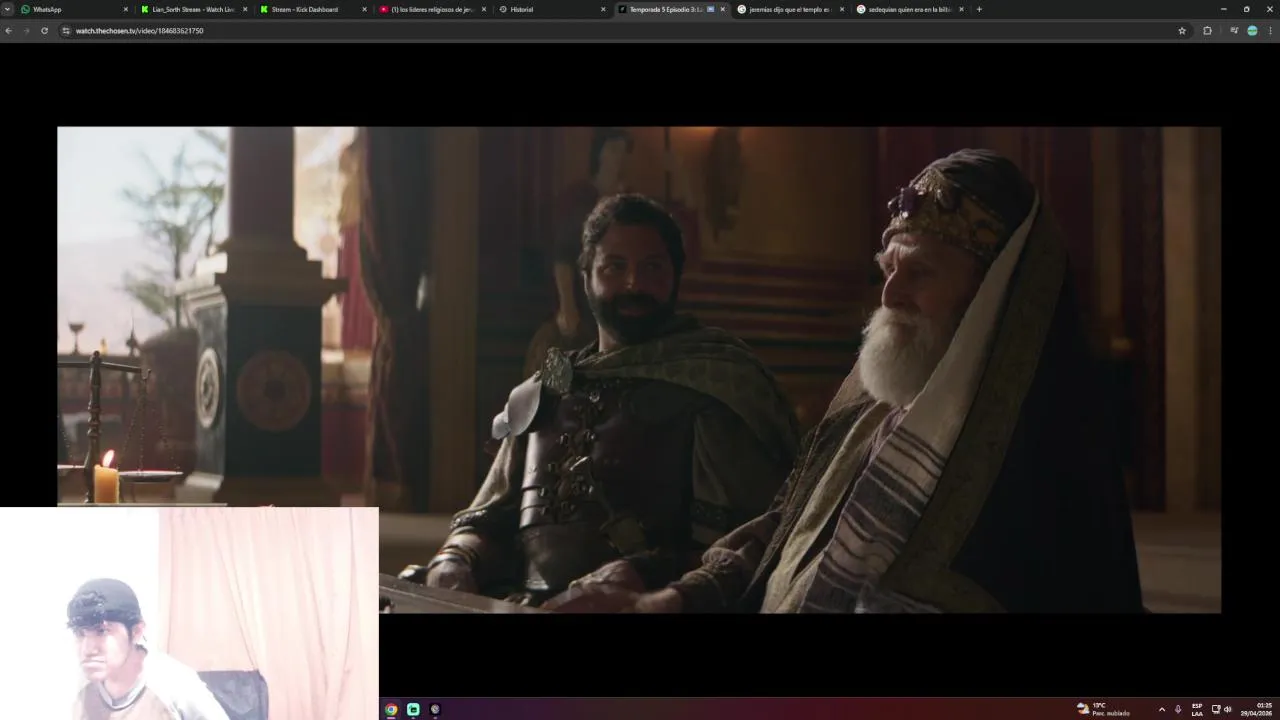Viewport: 1280px width, 720px height.
Task: Close the sedequias search tab
Action: point(961,9)
